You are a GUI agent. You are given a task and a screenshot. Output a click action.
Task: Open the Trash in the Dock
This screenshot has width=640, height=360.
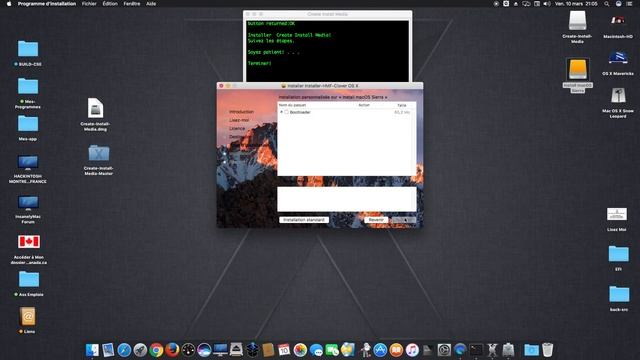pyautogui.click(x=547, y=350)
